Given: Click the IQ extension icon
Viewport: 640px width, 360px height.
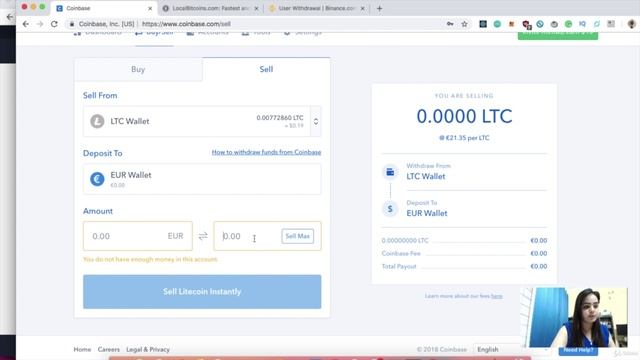Looking at the screenshot, I should coord(582,24).
